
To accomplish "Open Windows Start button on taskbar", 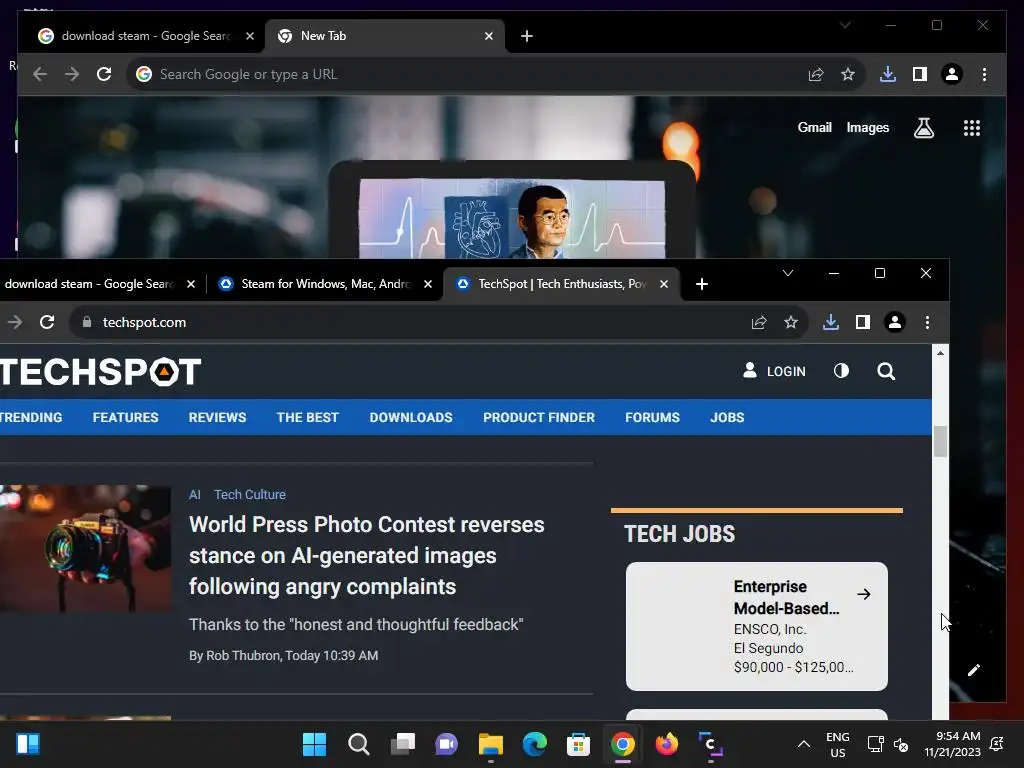I will (x=314, y=744).
